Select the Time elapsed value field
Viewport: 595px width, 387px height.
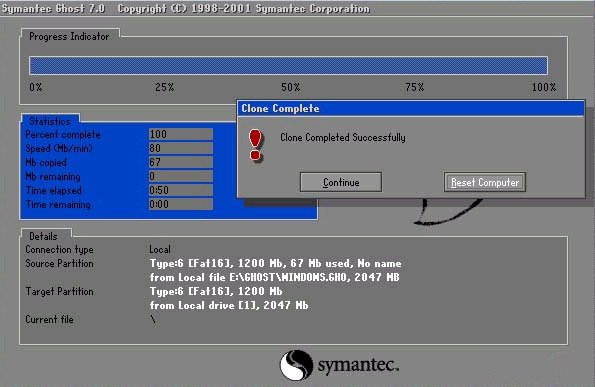(181, 190)
